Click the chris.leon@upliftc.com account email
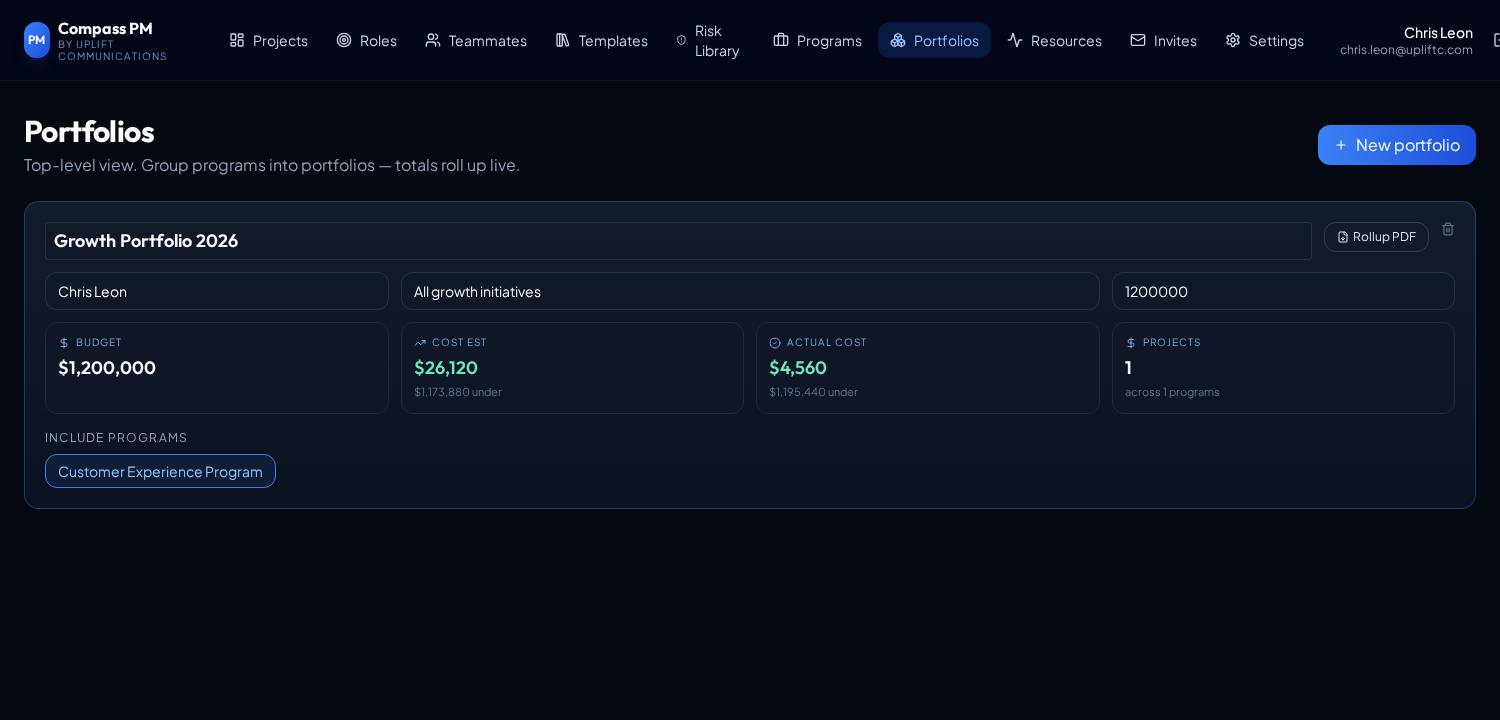This screenshot has width=1500, height=720. [1406, 50]
